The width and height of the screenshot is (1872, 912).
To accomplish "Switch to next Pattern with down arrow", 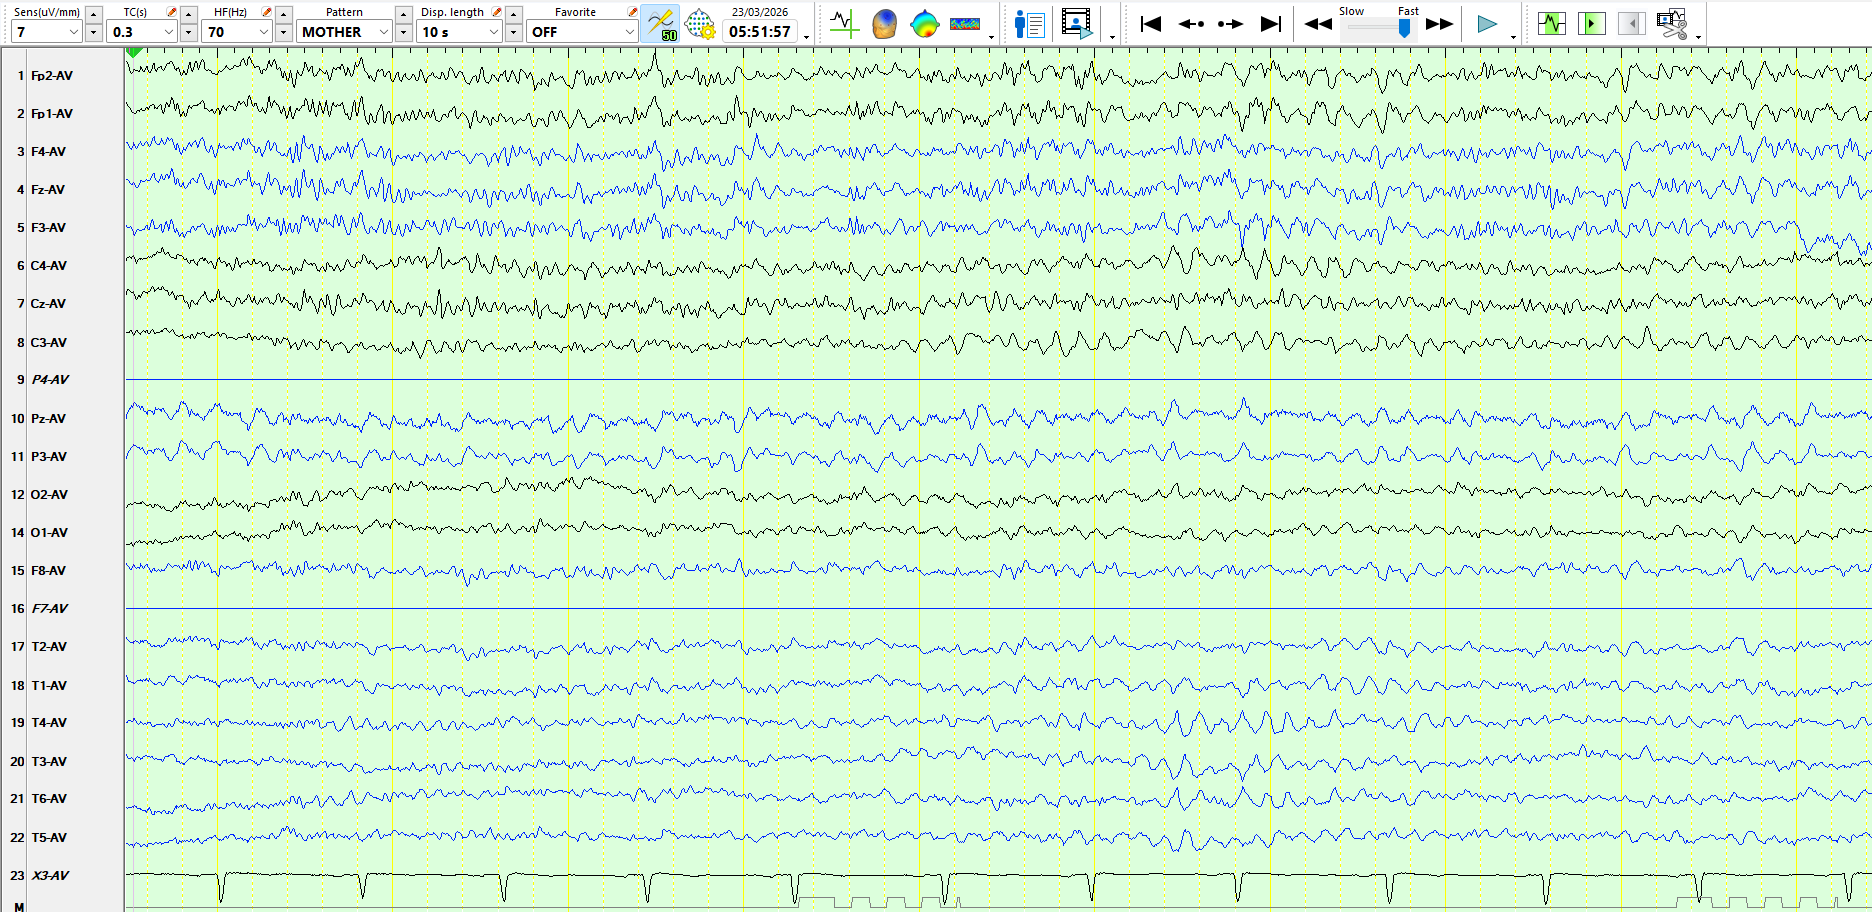I will point(404,33).
